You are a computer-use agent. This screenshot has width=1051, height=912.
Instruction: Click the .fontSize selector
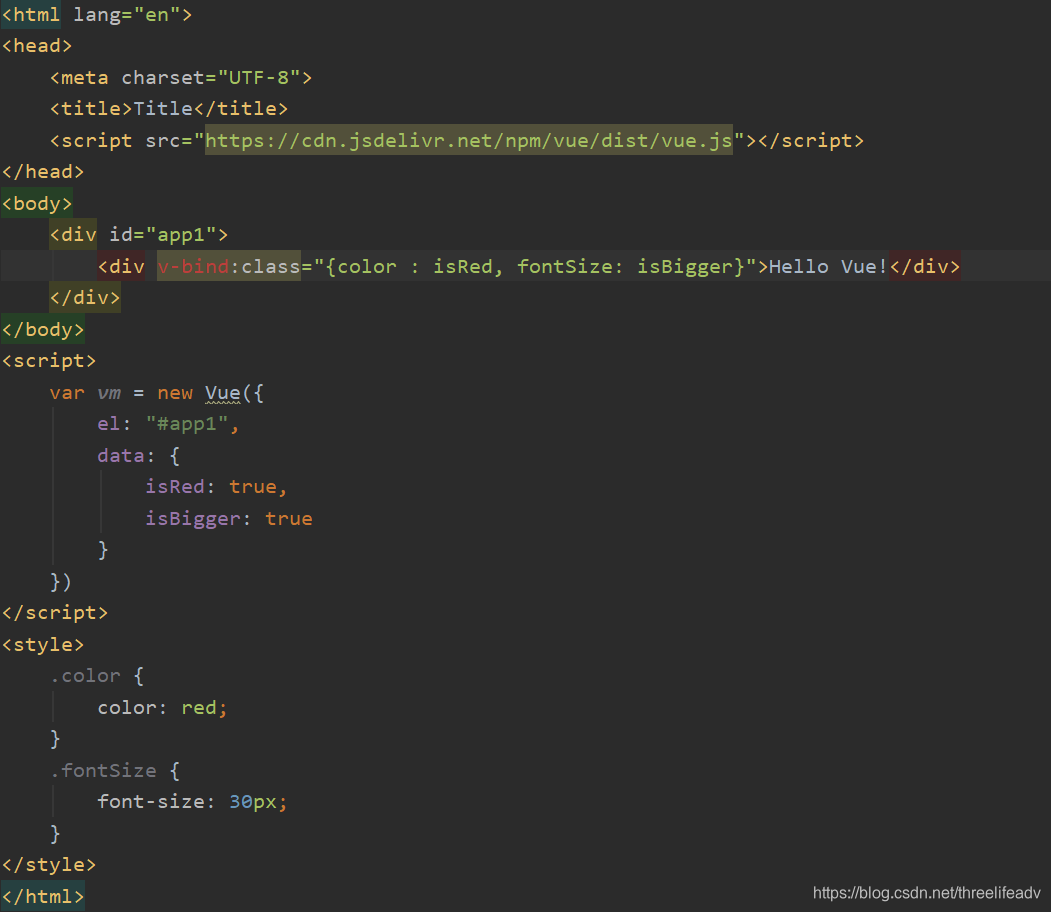(104, 771)
